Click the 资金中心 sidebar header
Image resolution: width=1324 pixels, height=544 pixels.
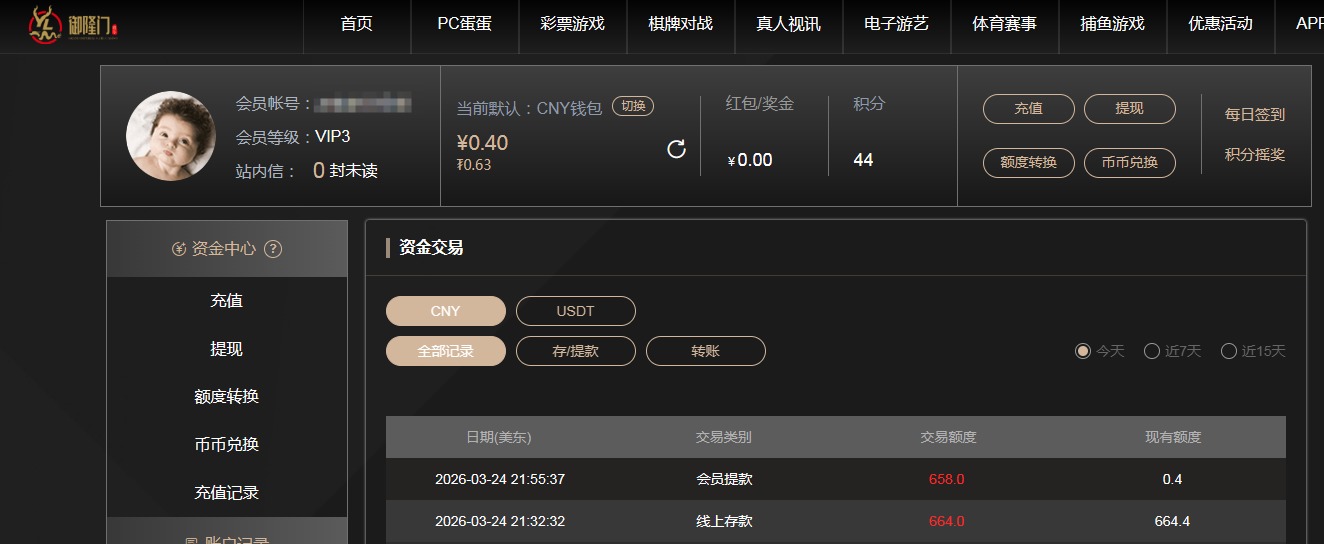227,249
